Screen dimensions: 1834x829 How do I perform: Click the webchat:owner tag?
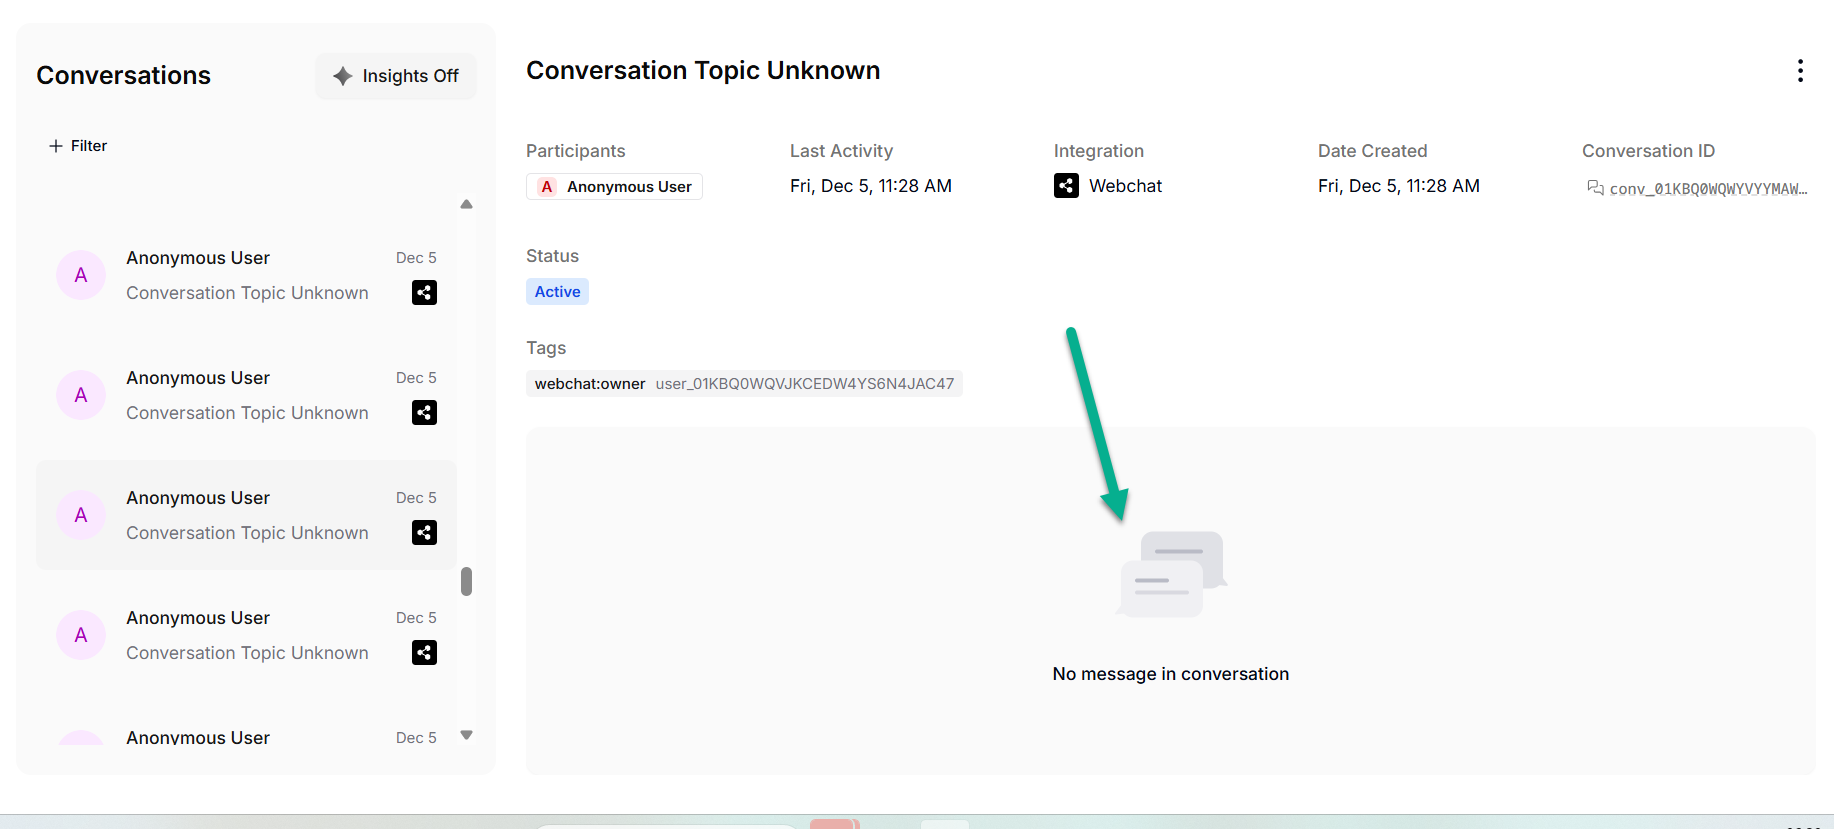[743, 384]
